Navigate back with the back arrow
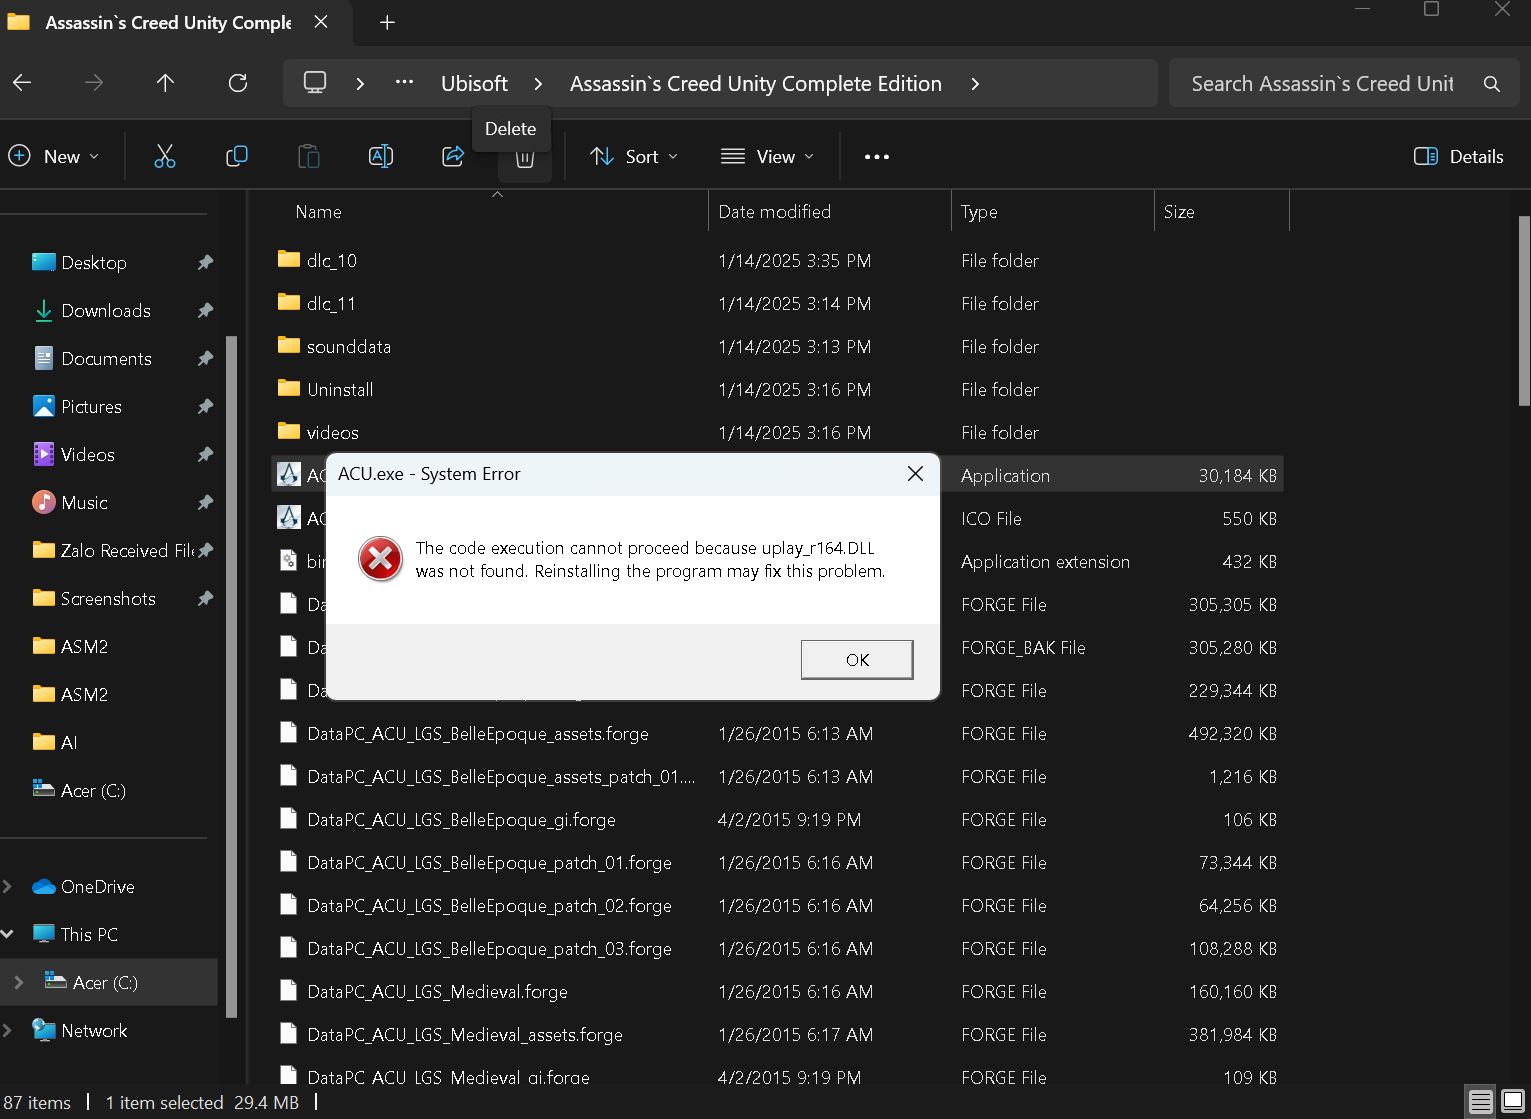This screenshot has height=1119, width=1531. click(x=22, y=83)
